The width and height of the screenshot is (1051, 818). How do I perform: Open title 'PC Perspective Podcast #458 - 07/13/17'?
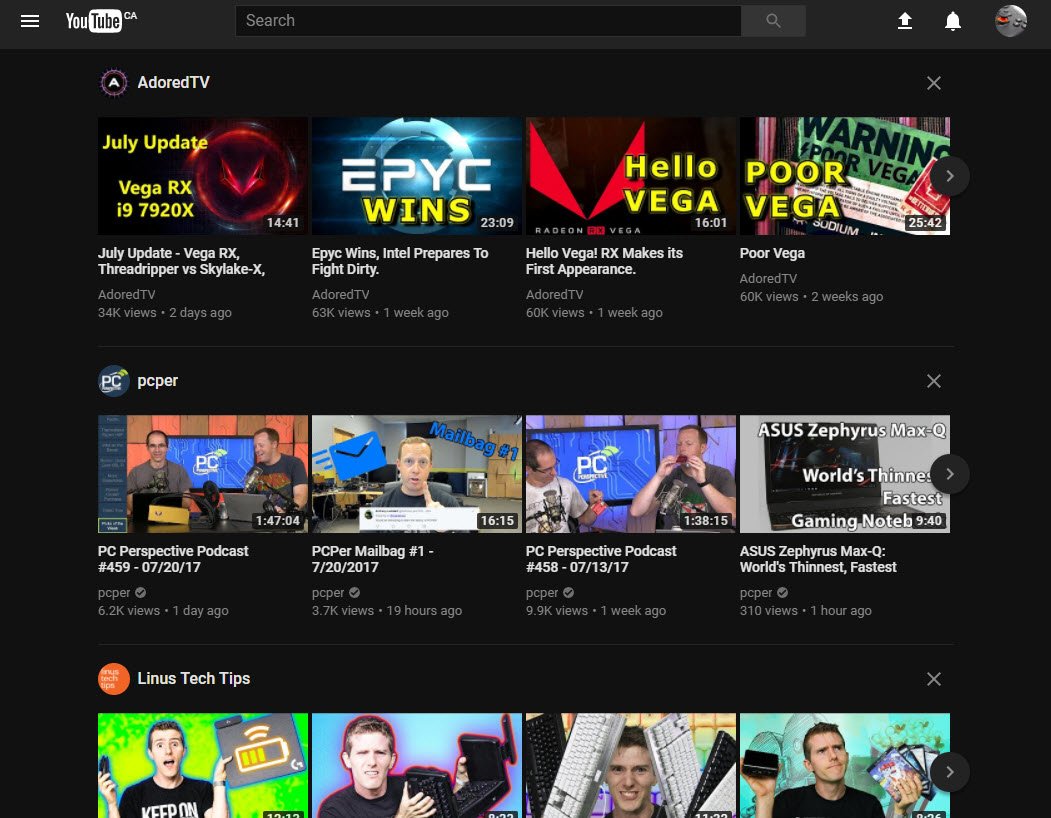tap(601, 559)
